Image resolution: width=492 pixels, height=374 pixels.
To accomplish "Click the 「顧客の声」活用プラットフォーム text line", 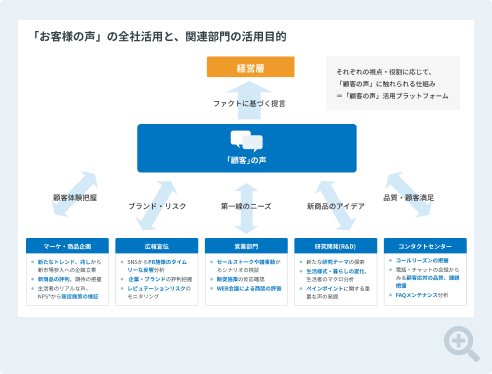I will tap(392, 96).
